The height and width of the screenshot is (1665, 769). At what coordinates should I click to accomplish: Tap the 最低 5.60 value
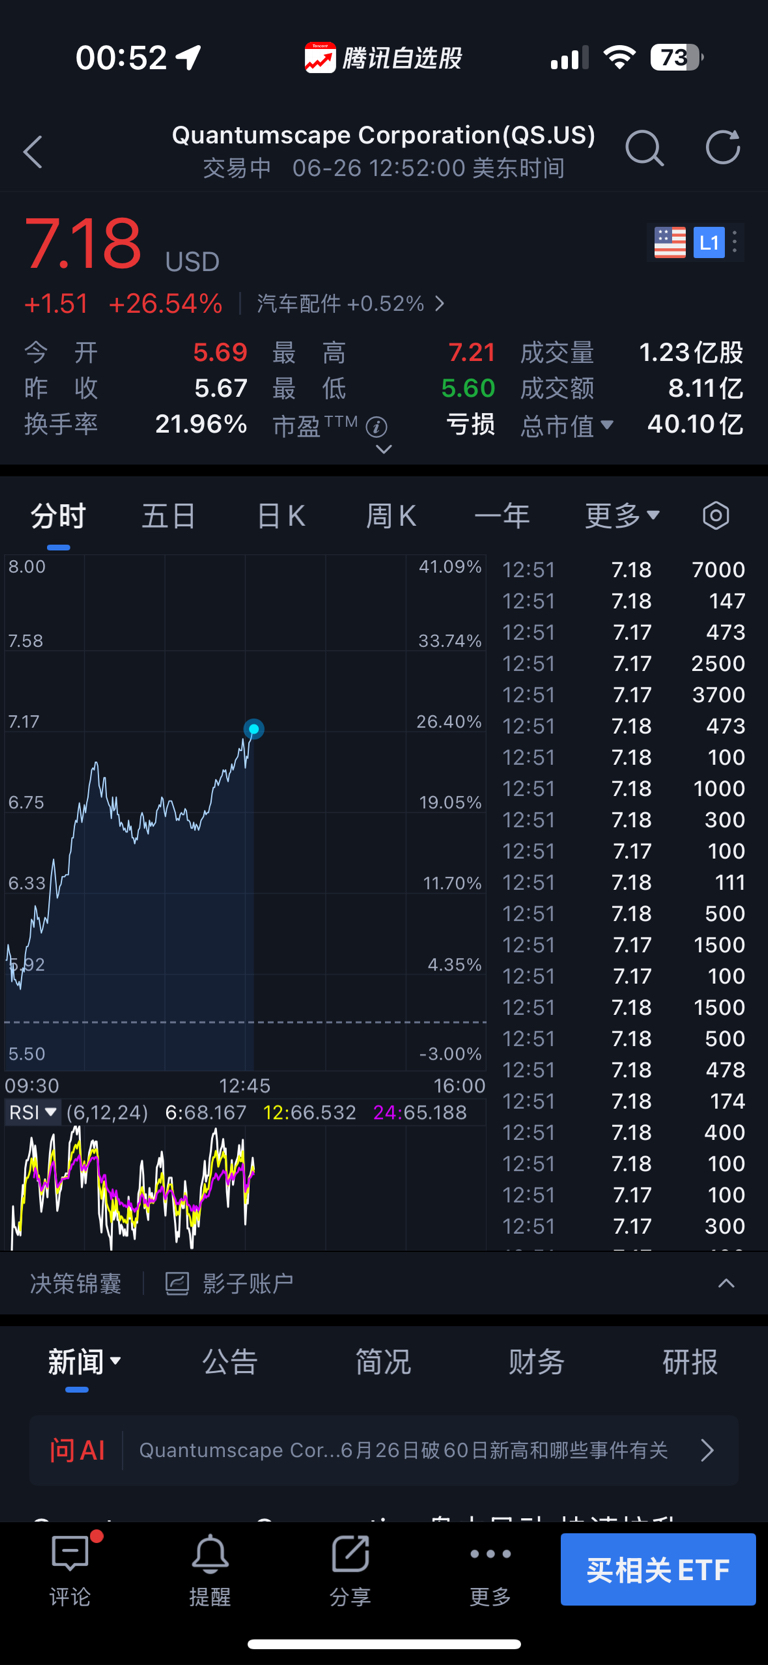point(469,388)
